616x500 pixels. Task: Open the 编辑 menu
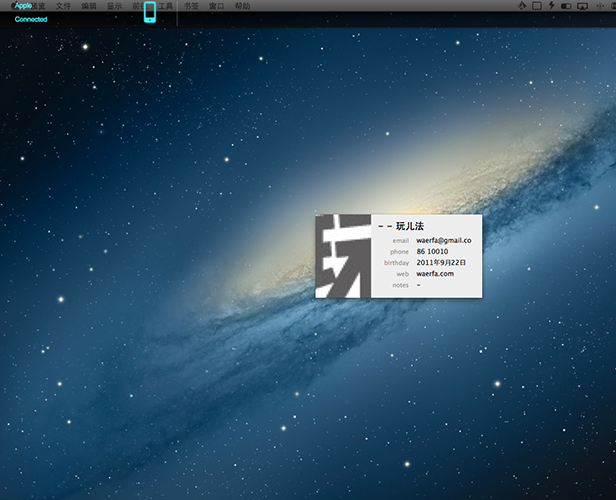90,6
